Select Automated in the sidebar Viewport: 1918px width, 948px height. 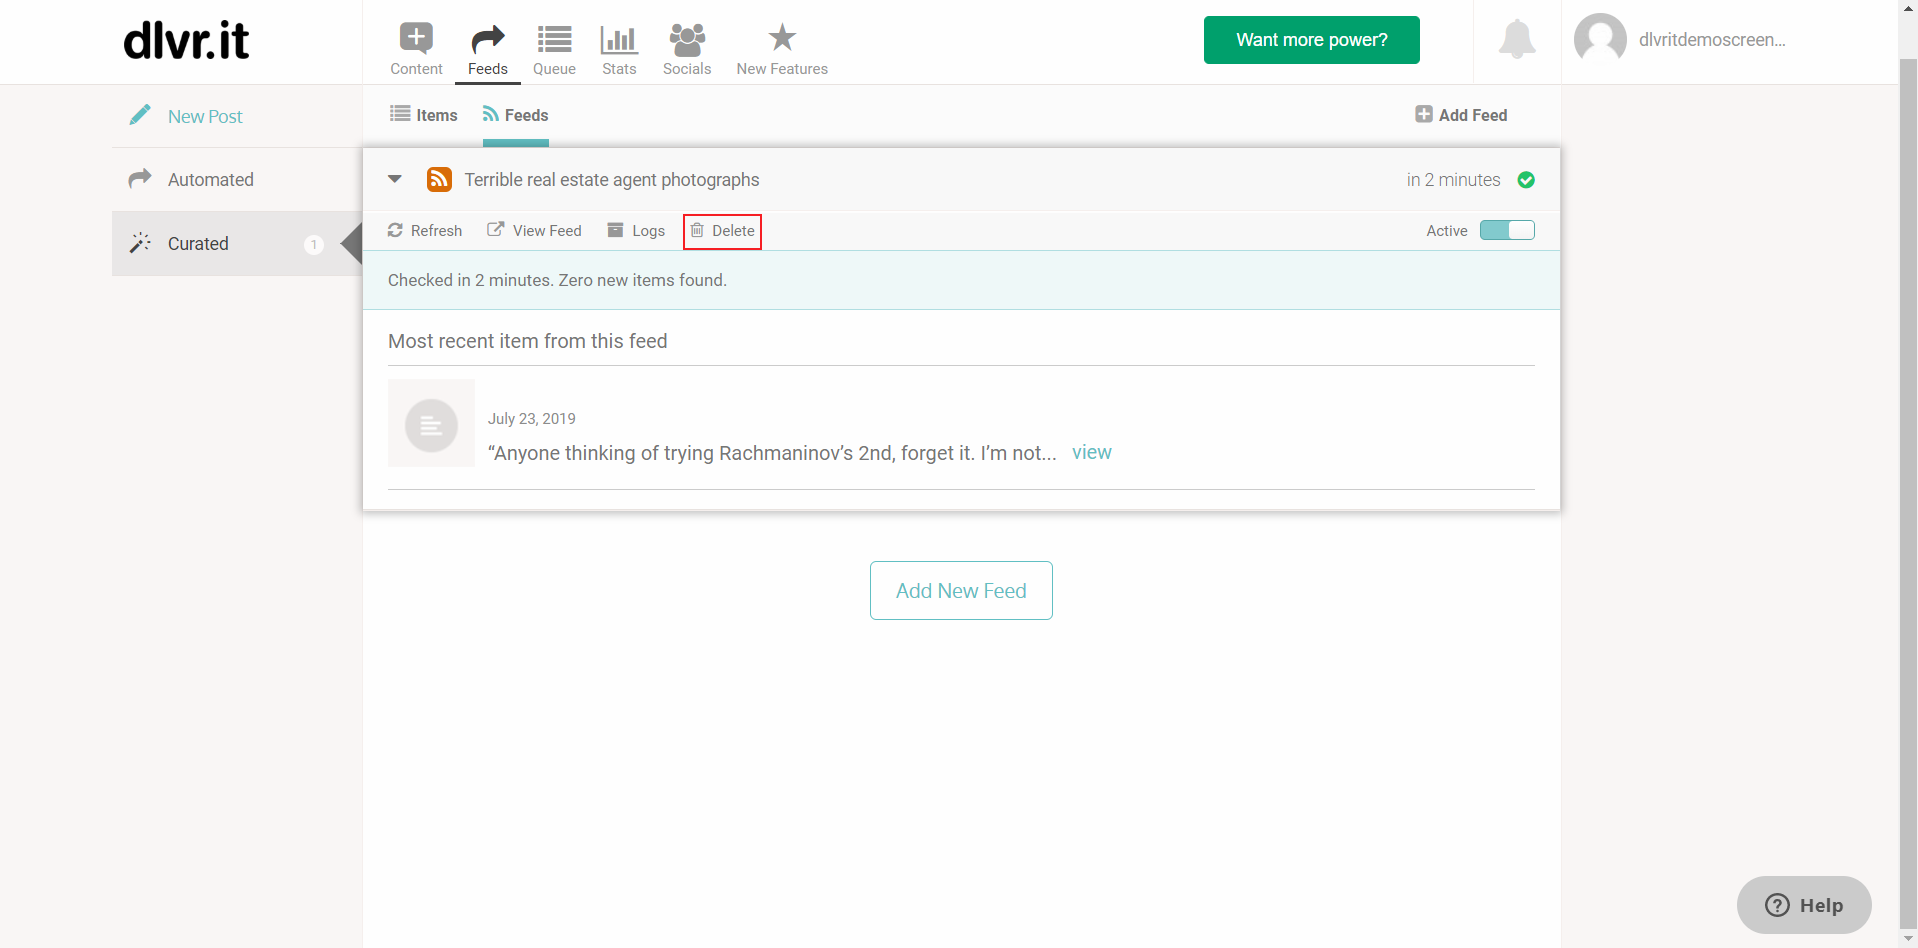211,180
